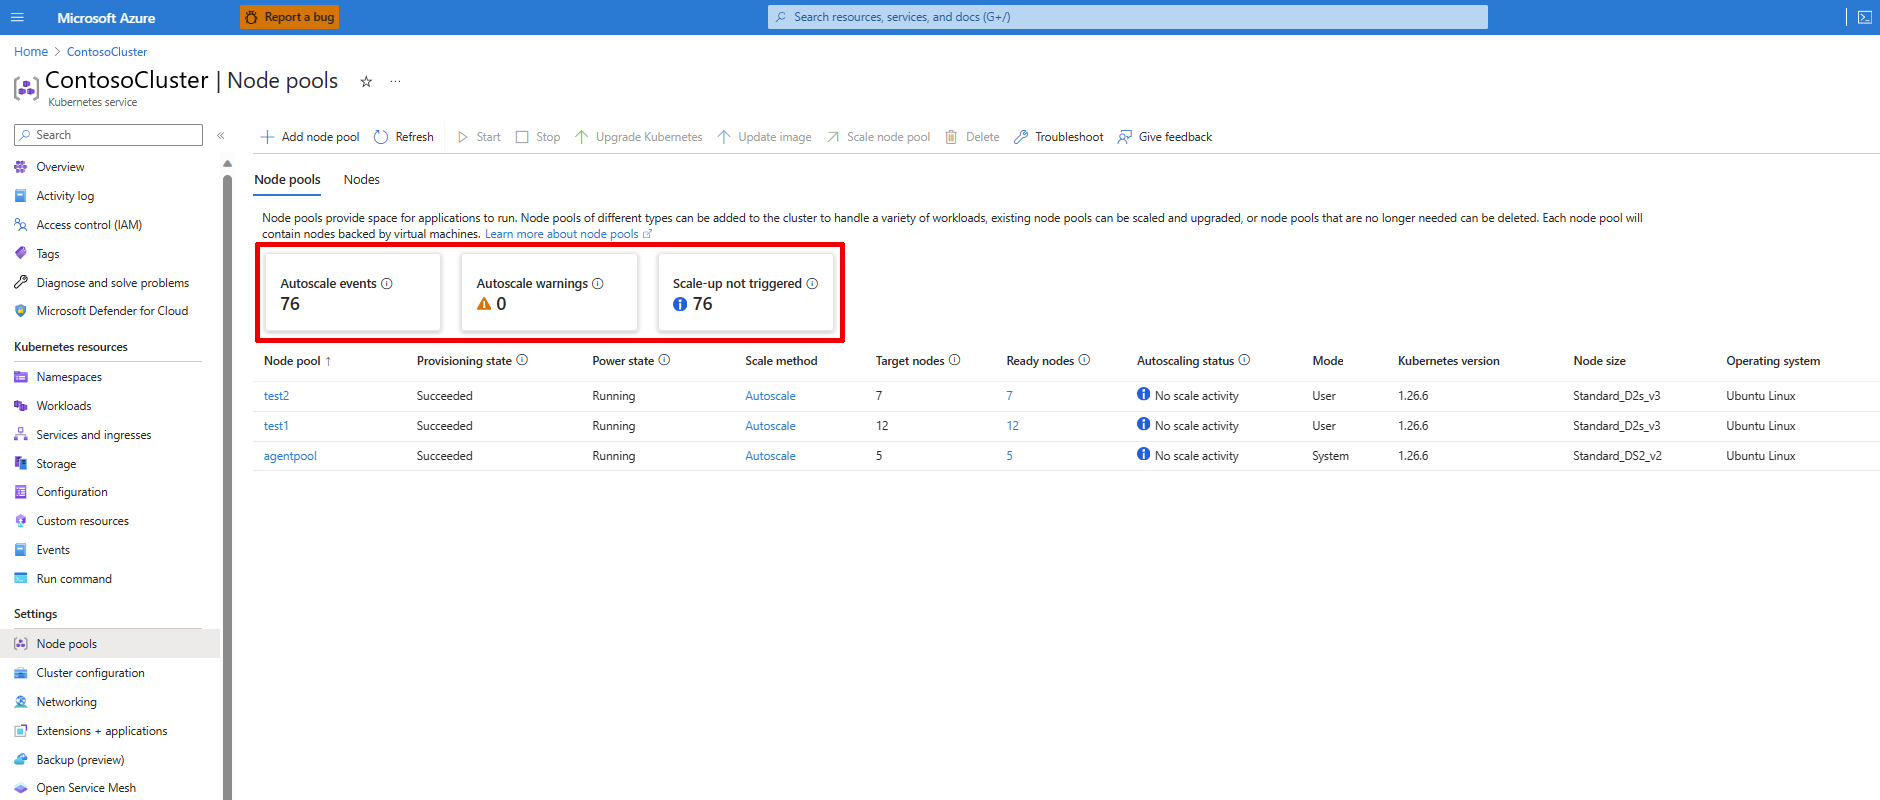Click the Namespaces icon
This screenshot has height=800, width=1880.
(21, 377)
